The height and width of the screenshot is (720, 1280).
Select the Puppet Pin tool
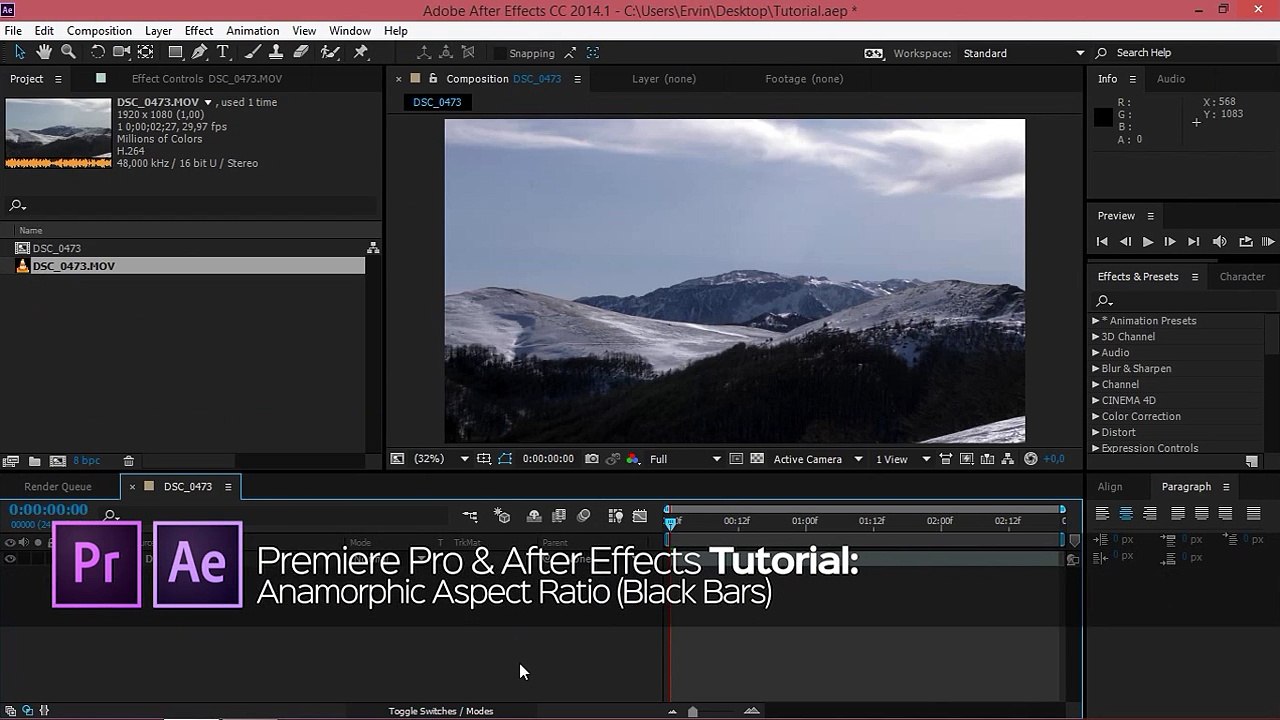(361, 52)
